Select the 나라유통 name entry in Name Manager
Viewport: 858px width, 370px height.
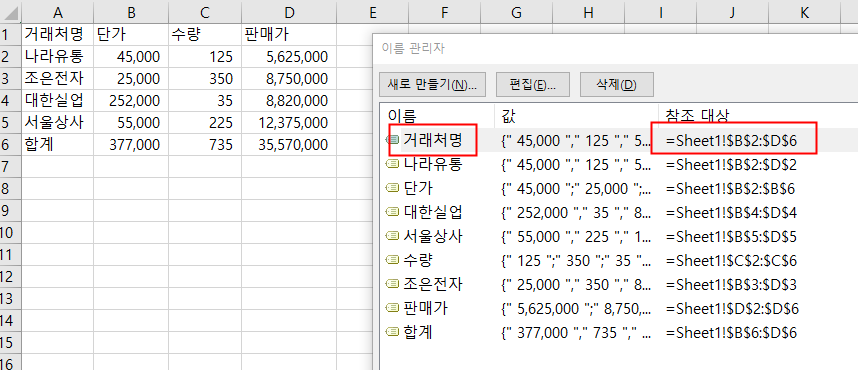(x=432, y=164)
